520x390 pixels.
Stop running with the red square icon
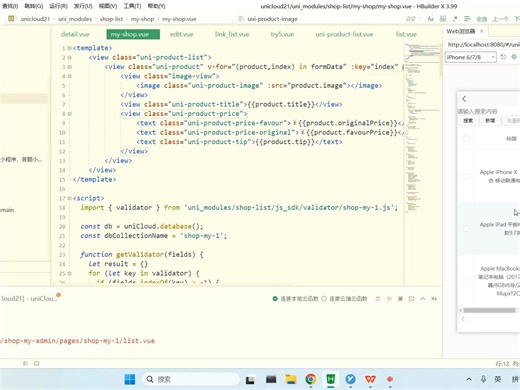tap(400, 299)
